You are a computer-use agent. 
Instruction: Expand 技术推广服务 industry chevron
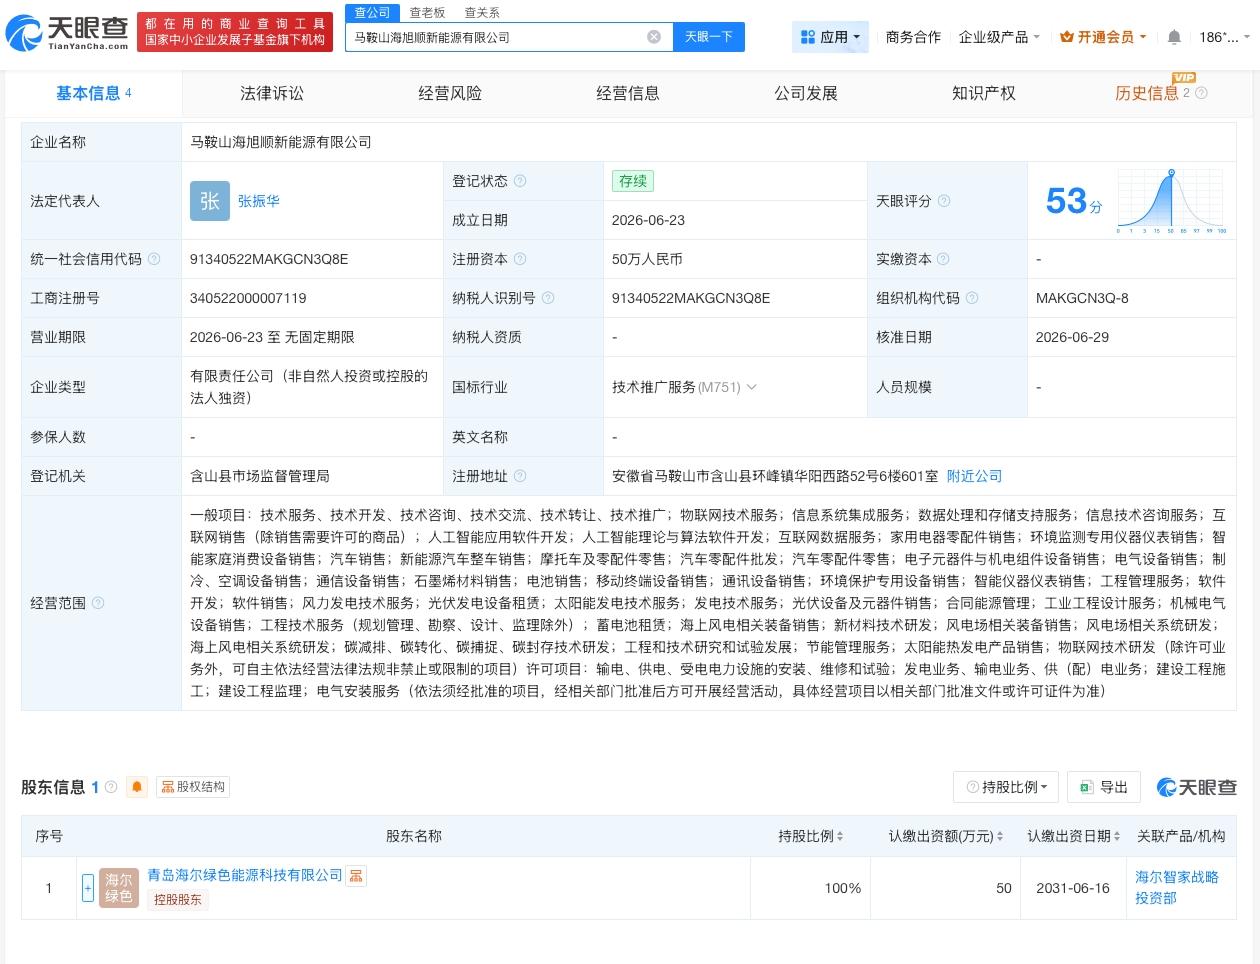pyautogui.click(x=752, y=387)
